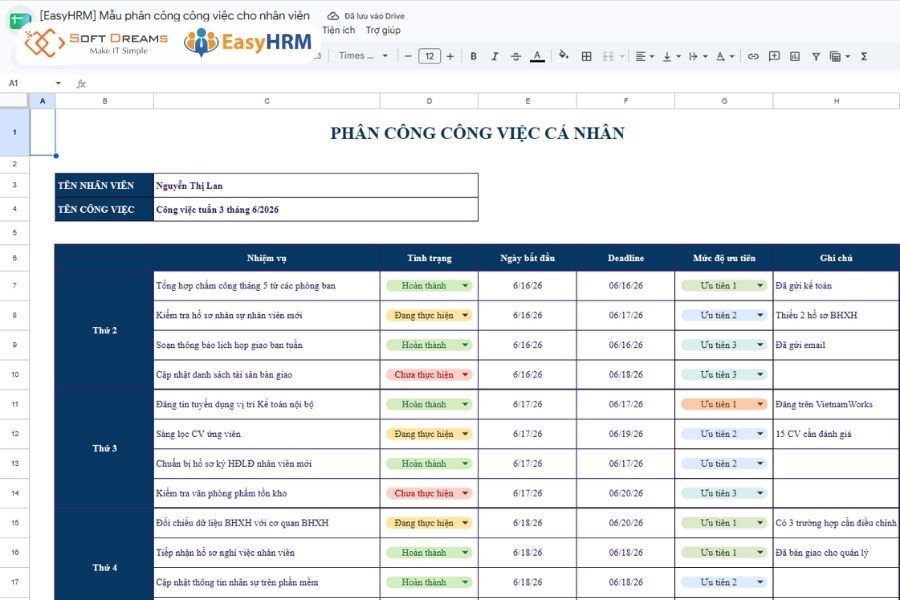Viewport: 900px width, 600px height.
Task: Select the TÊN NHÂN VIÊN label cell
Action: [x=104, y=185]
